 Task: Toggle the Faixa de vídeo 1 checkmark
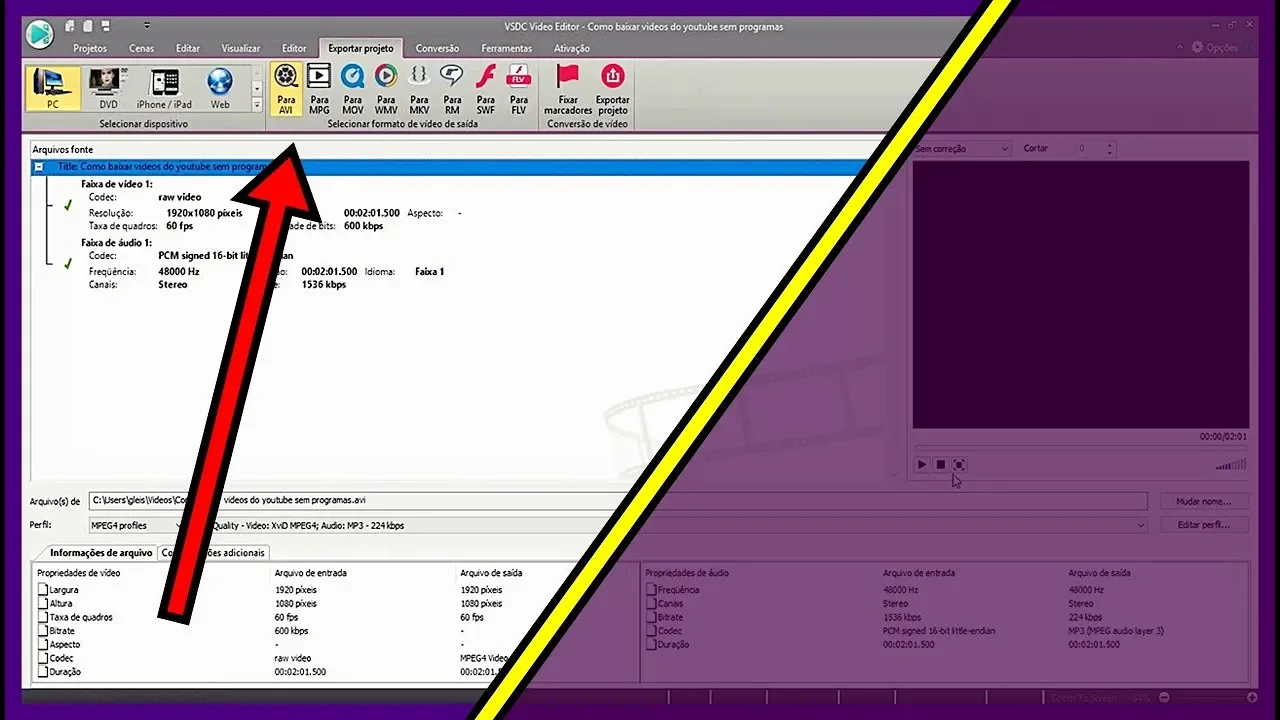click(68, 204)
